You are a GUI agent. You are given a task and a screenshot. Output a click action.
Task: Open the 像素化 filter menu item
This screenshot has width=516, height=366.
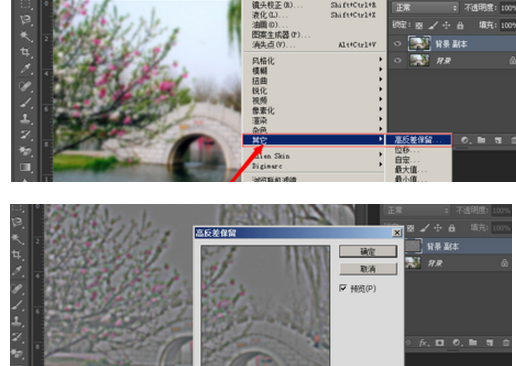[313, 110]
